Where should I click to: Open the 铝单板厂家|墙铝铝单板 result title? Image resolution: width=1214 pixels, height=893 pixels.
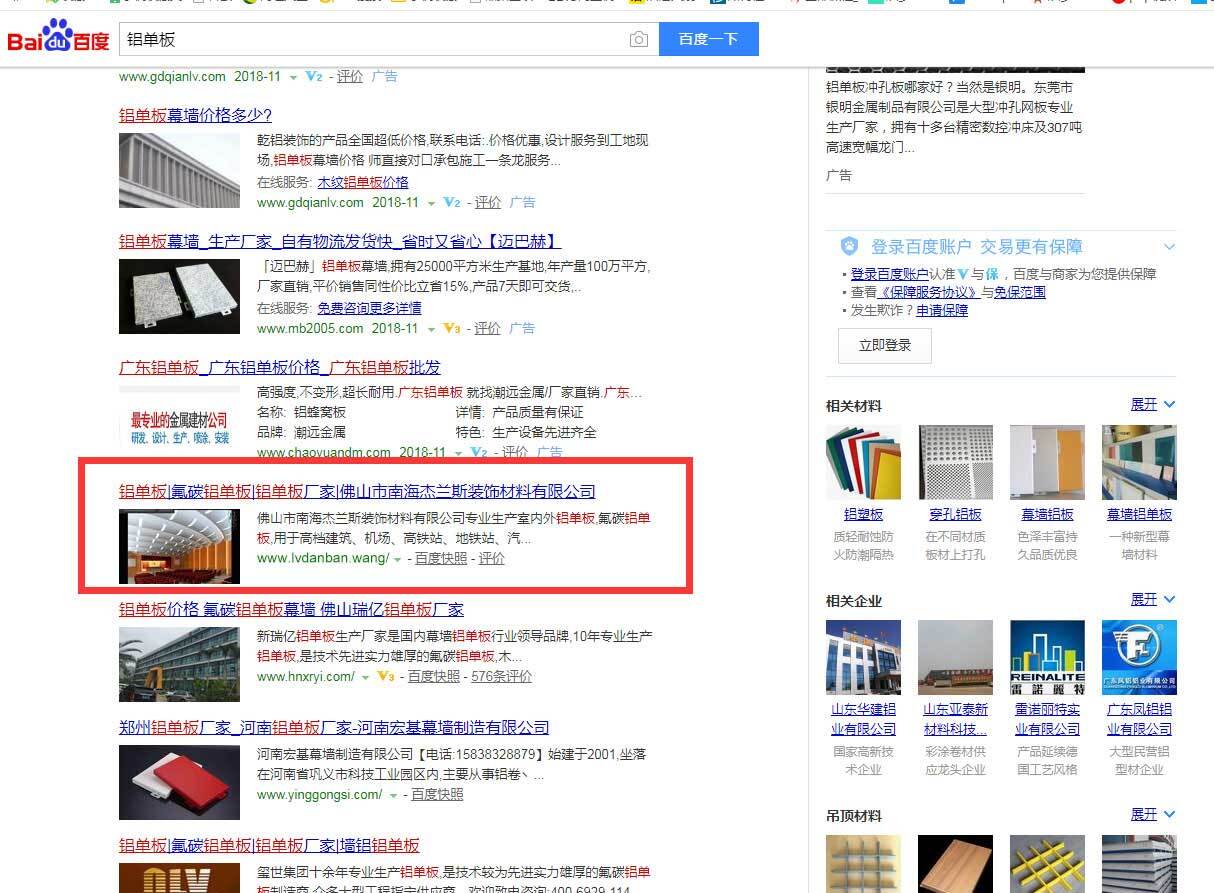(x=269, y=845)
